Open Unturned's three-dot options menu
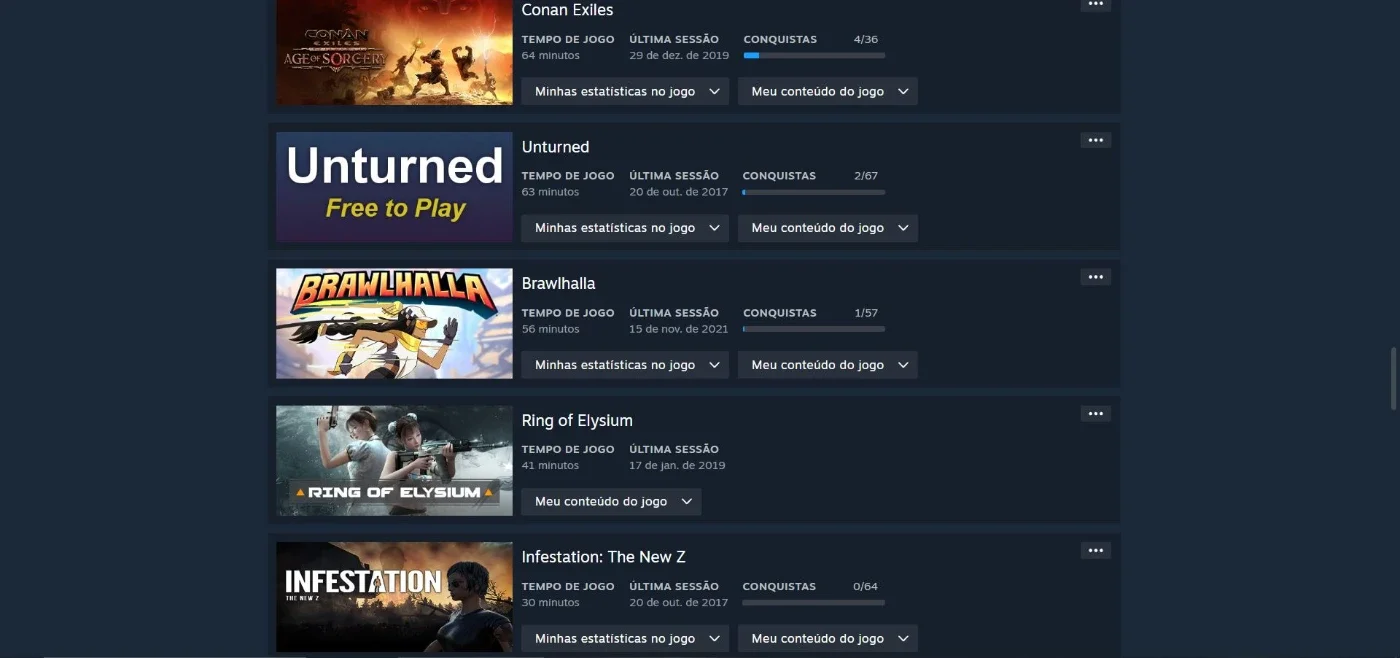The width and height of the screenshot is (1400, 658). click(1096, 140)
